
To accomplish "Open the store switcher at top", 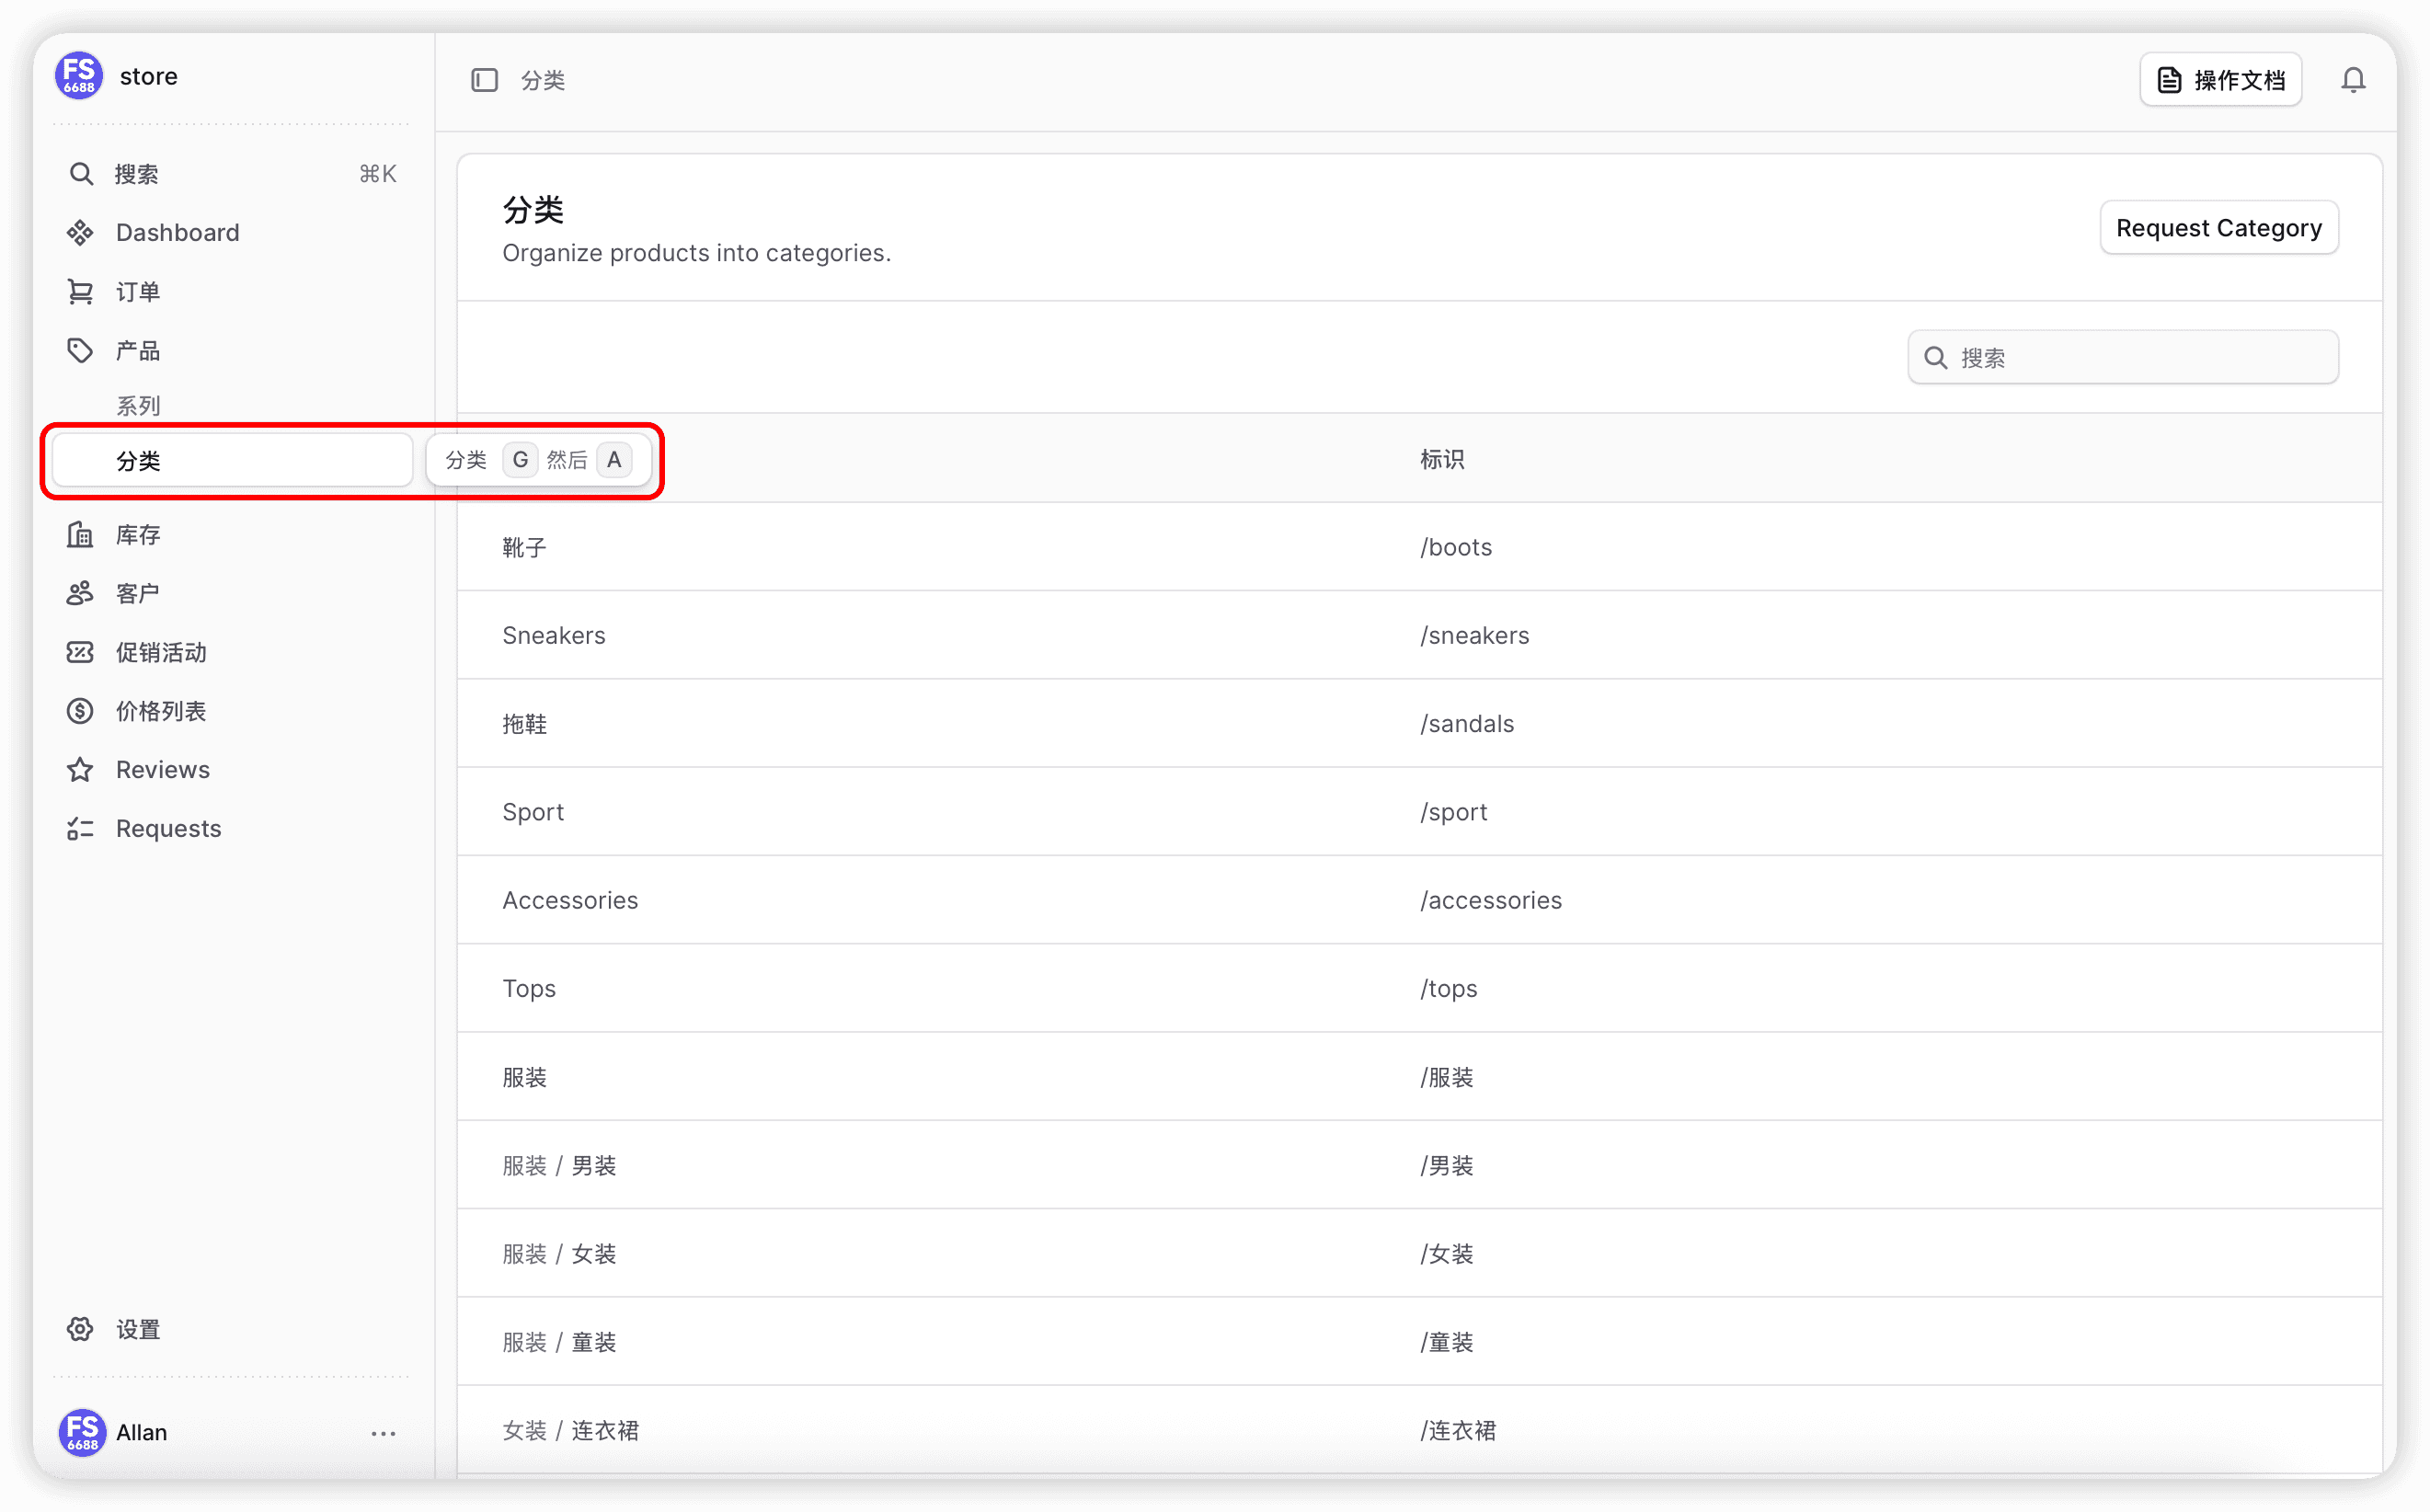I will (x=148, y=77).
